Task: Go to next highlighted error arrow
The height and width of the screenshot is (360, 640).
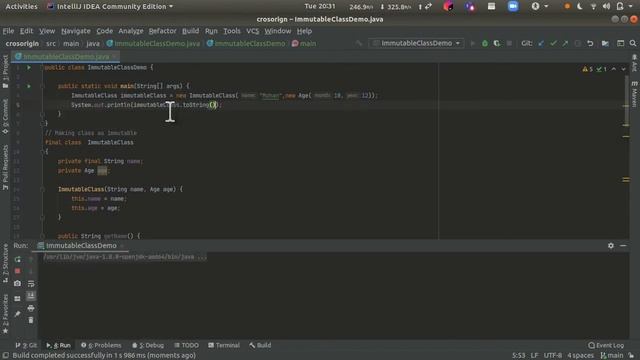Action: [623, 69]
